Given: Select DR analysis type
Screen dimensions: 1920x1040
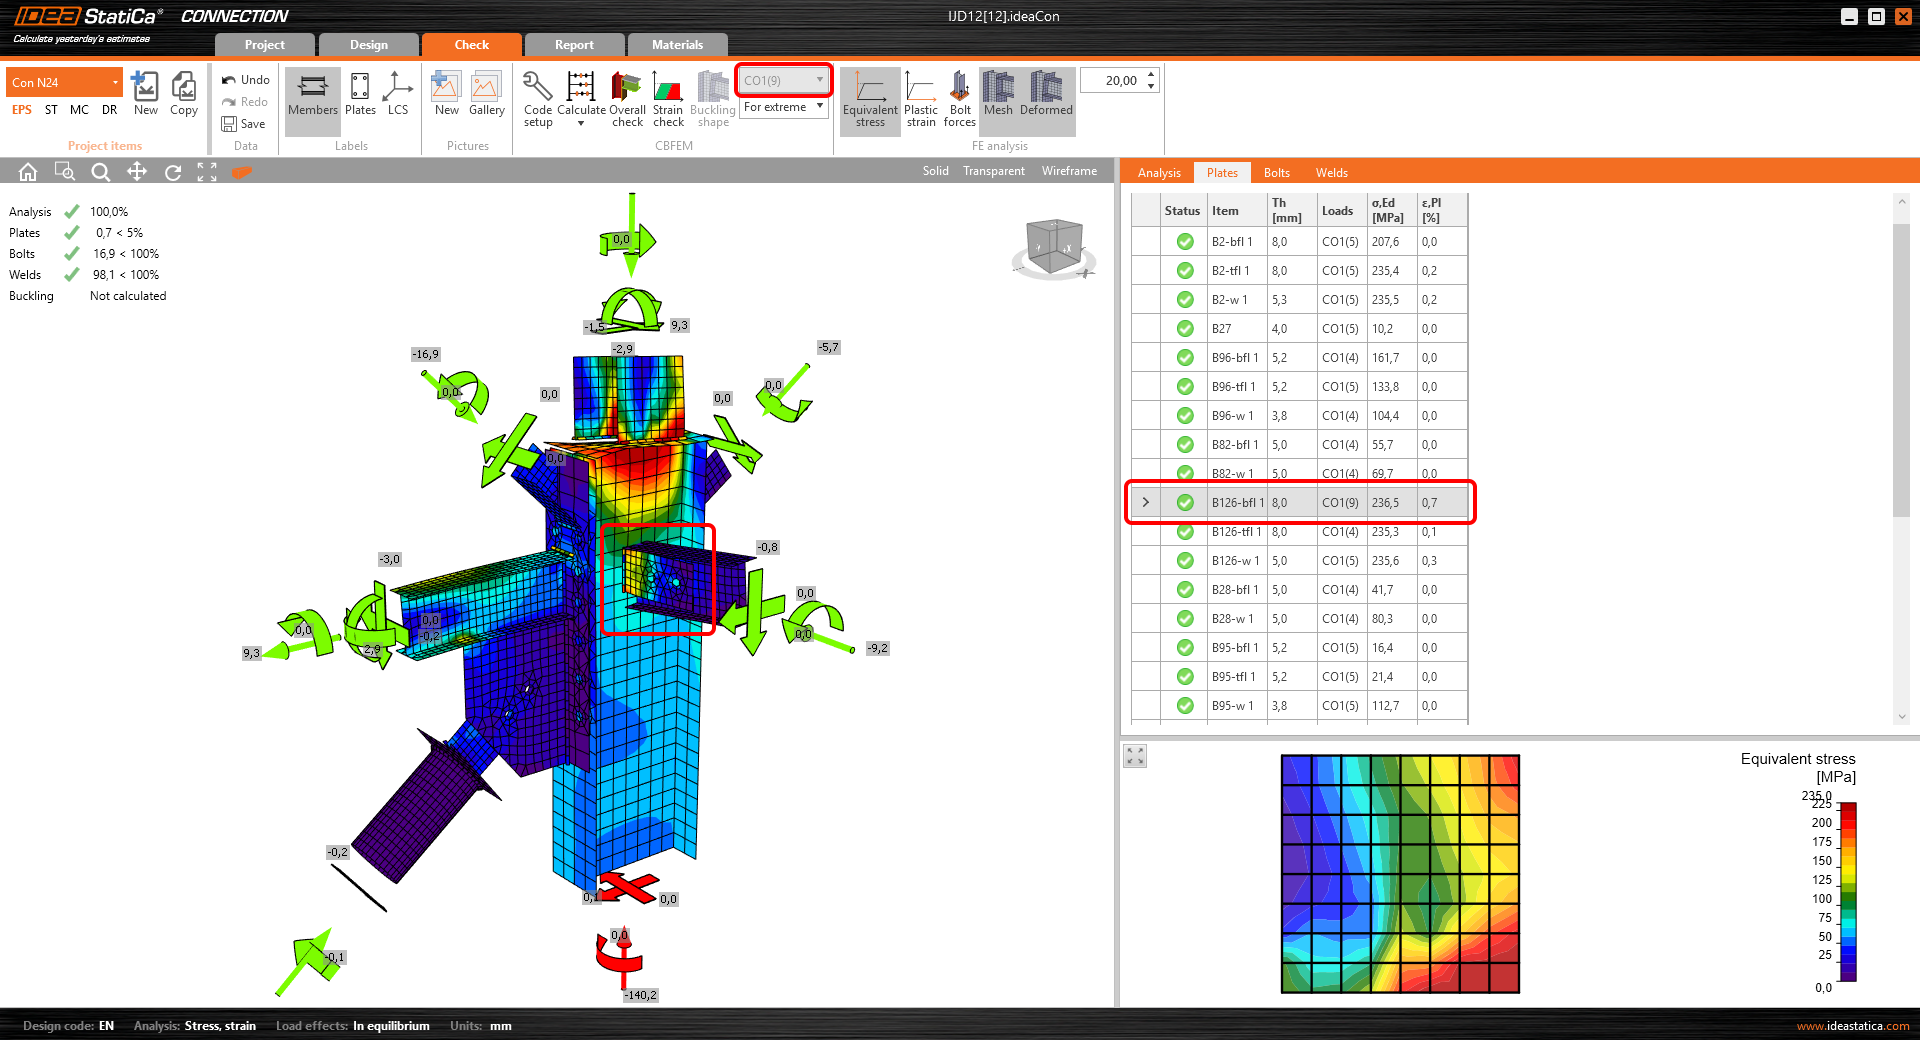Looking at the screenshot, I should (110, 110).
